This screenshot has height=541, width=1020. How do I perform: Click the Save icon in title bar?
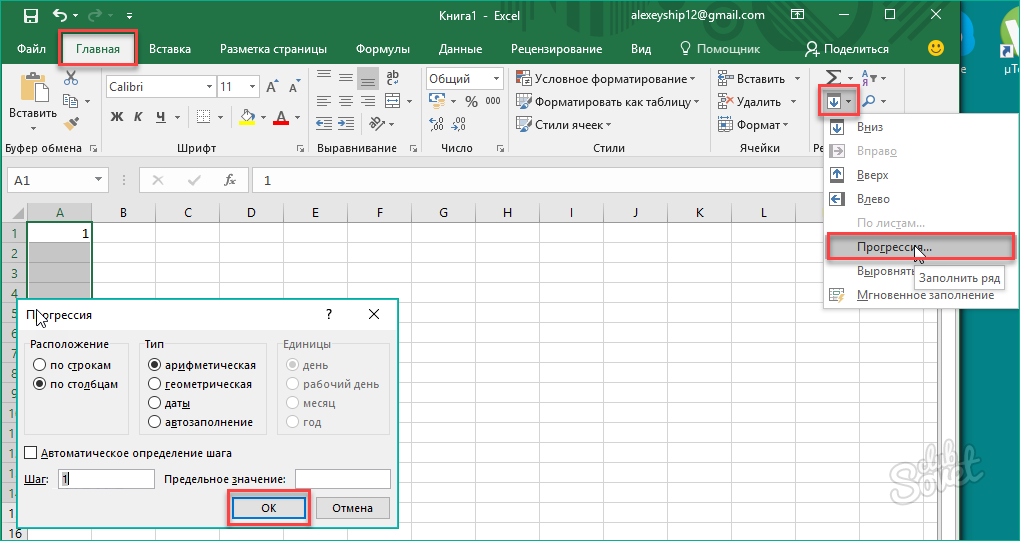click(30, 16)
